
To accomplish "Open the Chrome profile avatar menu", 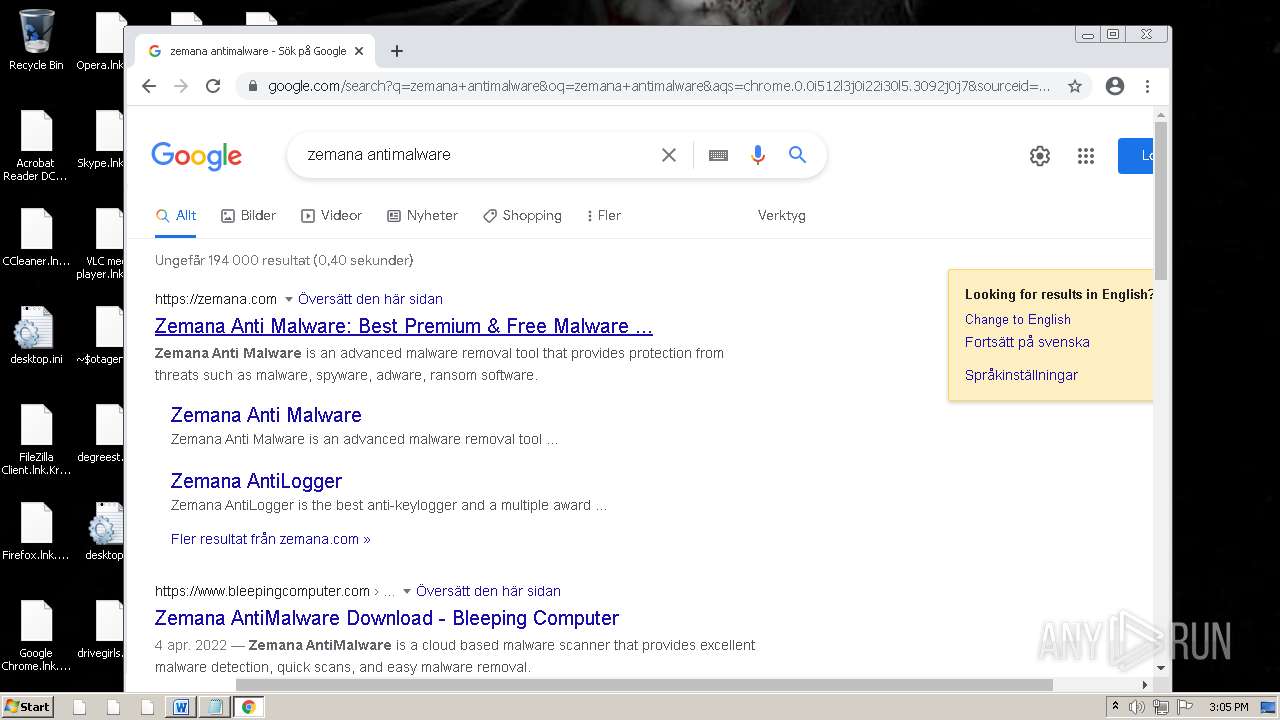I will pyautogui.click(x=1115, y=86).
